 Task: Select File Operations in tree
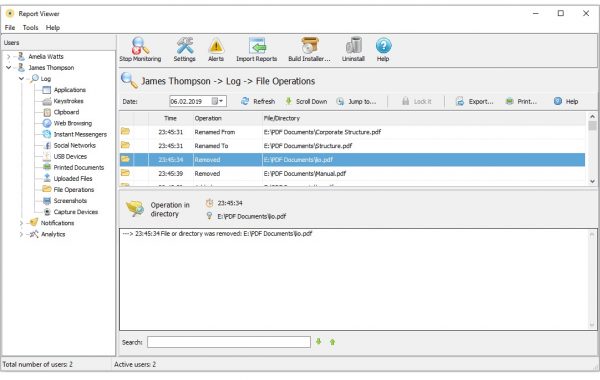(x=73, y=190)
